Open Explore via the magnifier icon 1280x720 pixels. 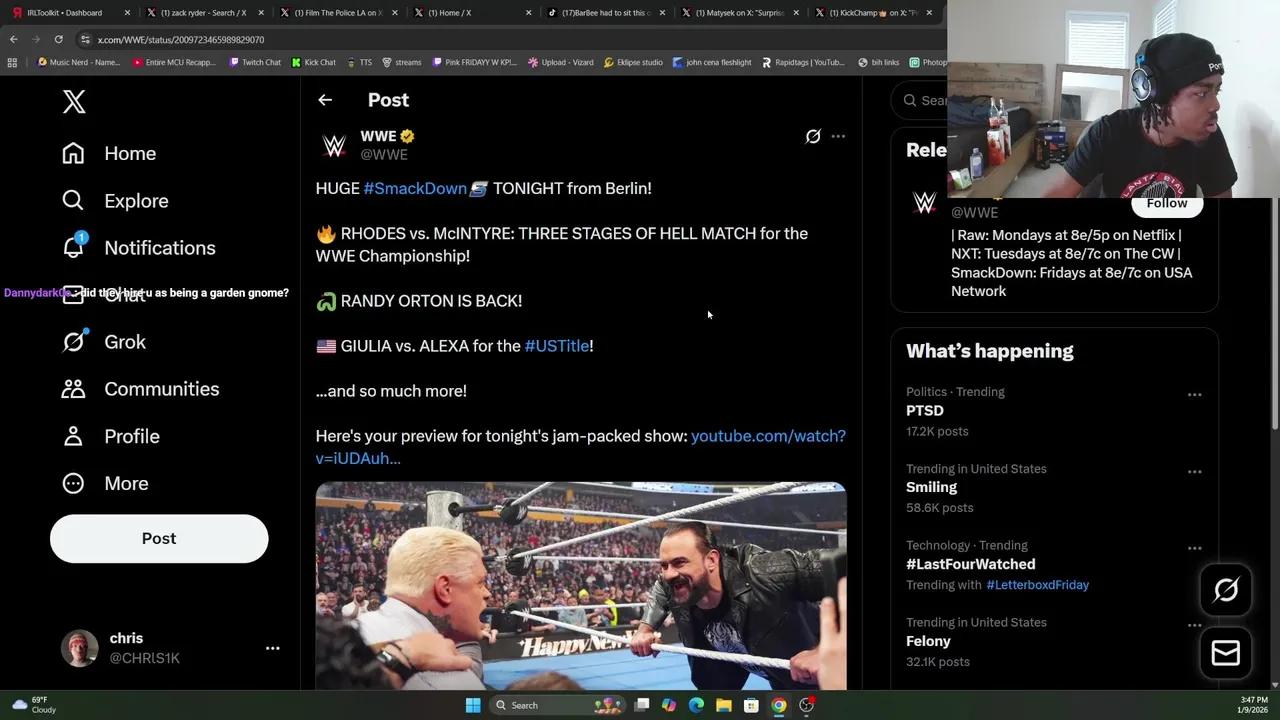pos(73,200)
